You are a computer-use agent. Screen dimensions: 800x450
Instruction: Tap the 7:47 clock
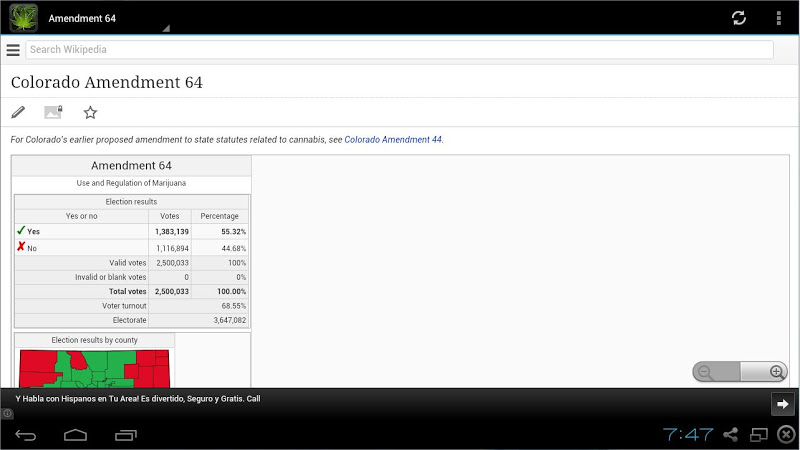point(688,435)
